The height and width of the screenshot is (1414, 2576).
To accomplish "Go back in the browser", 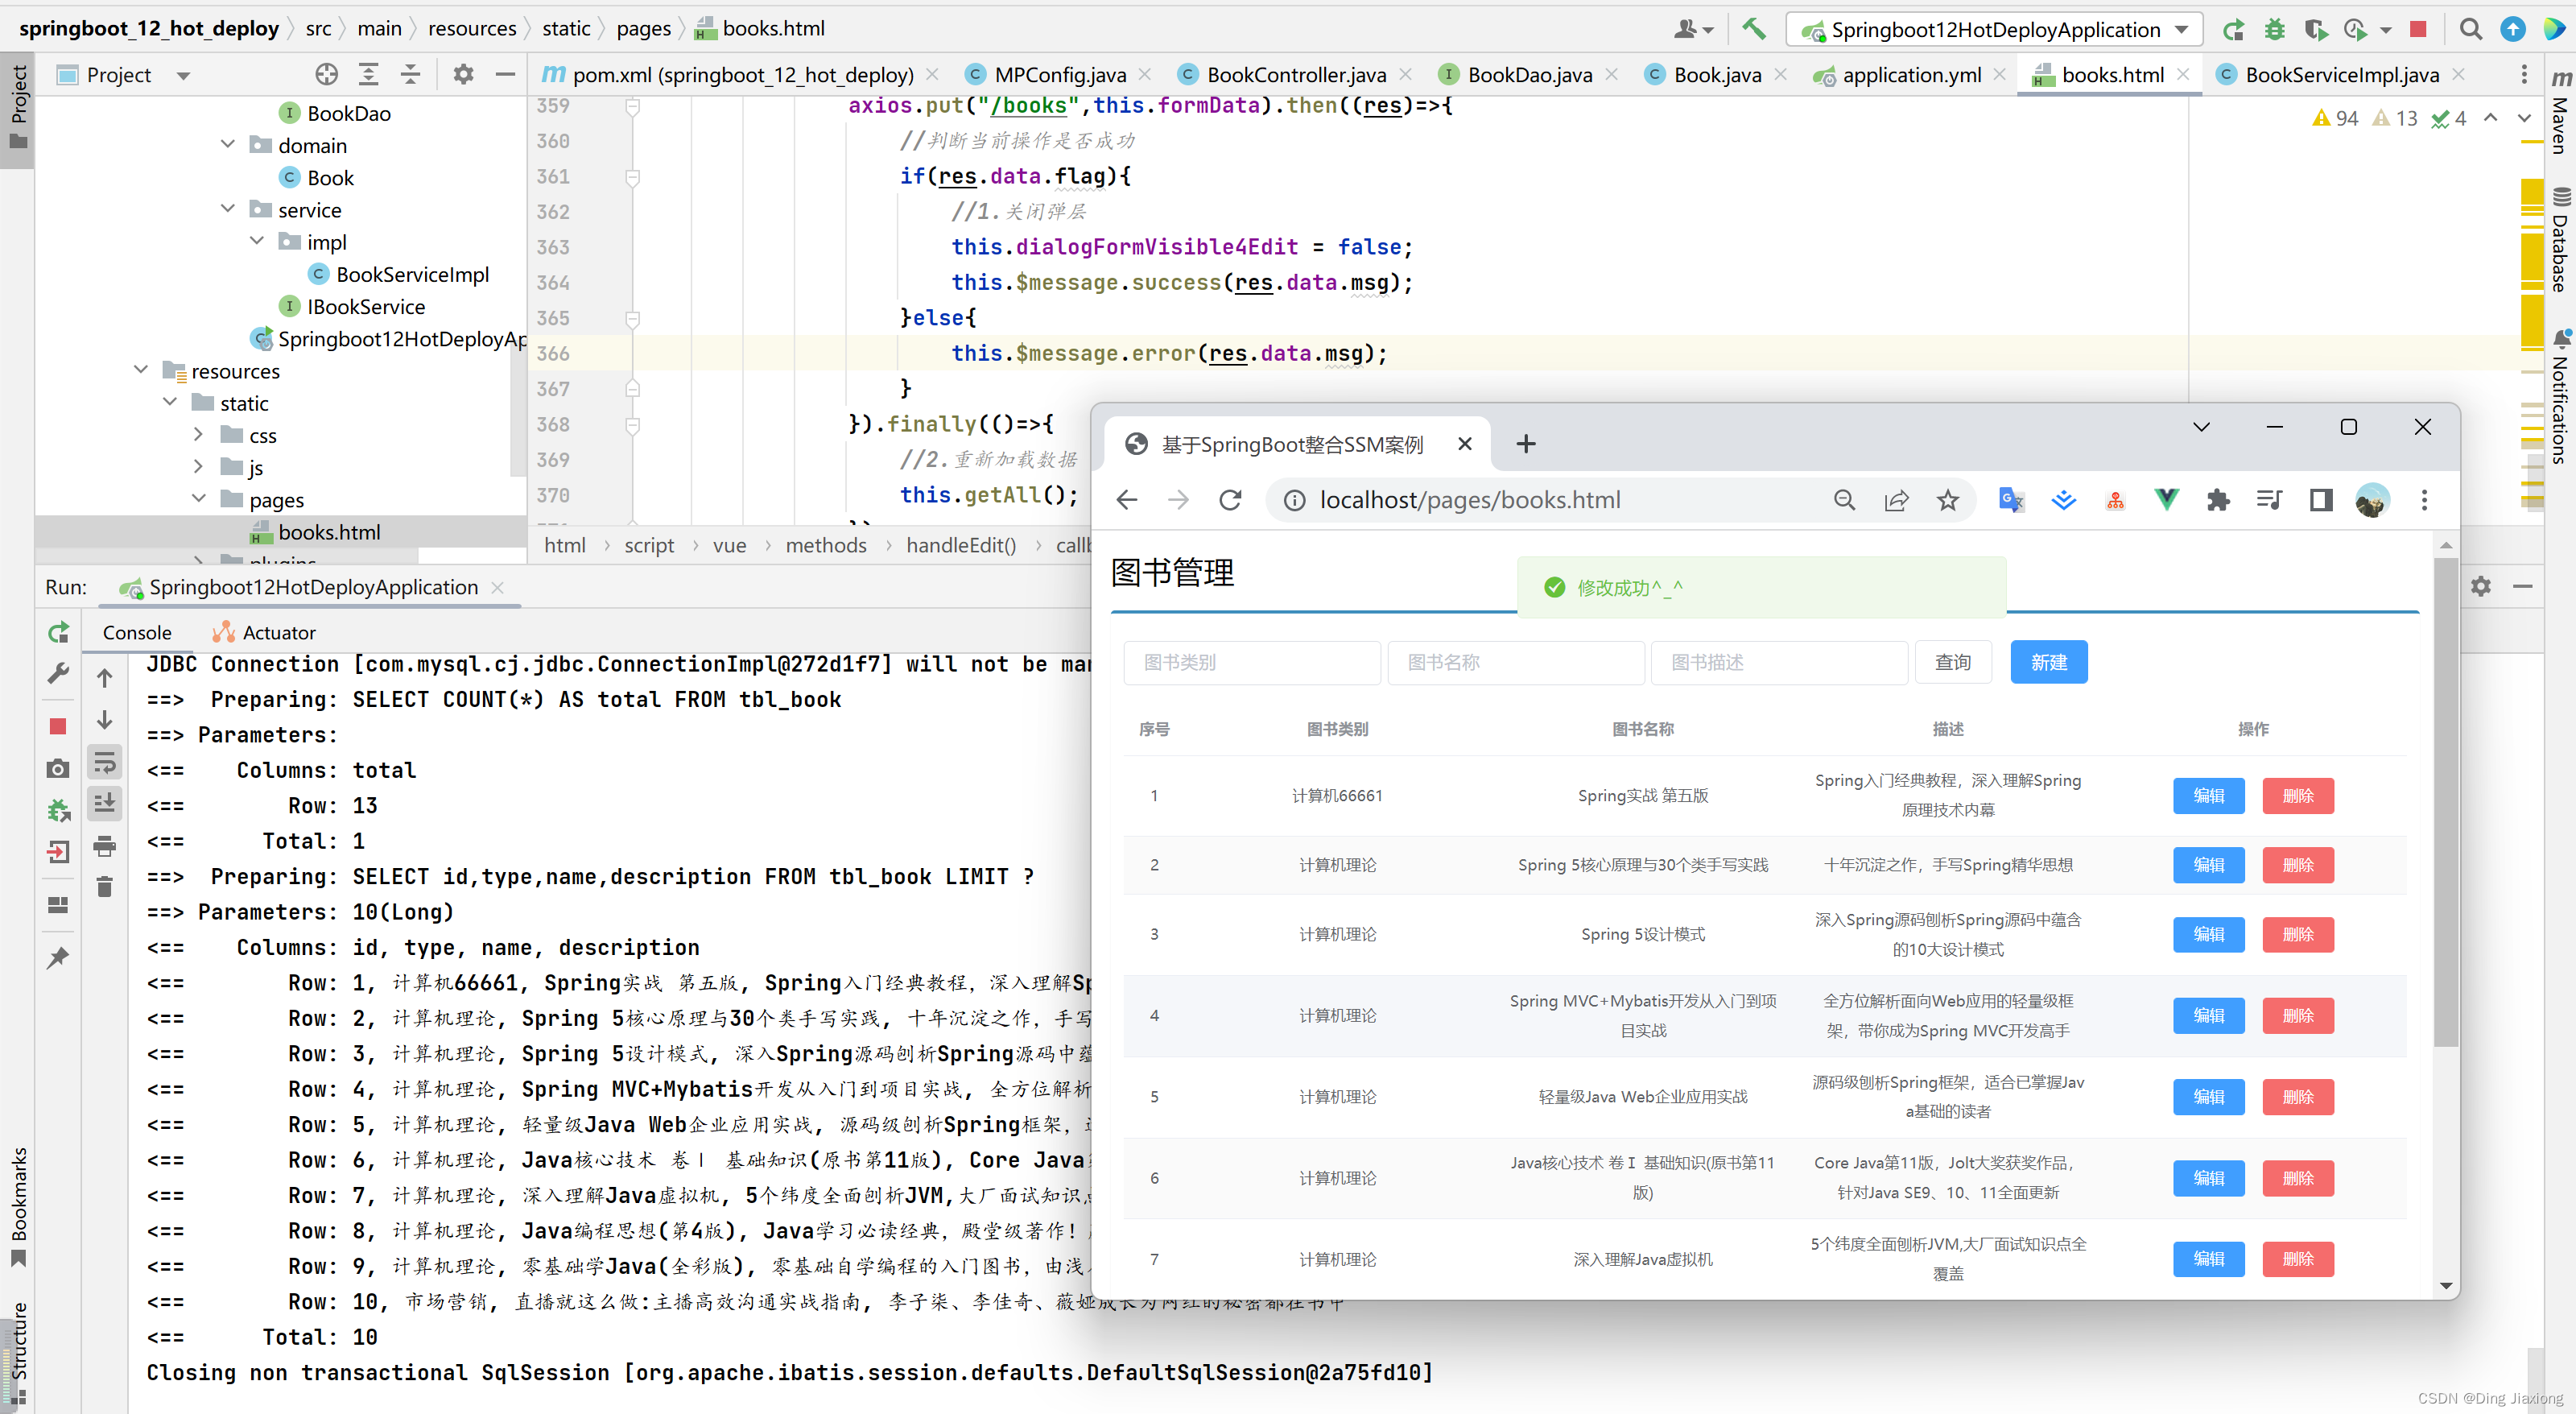I will [x=1127, y=500].
